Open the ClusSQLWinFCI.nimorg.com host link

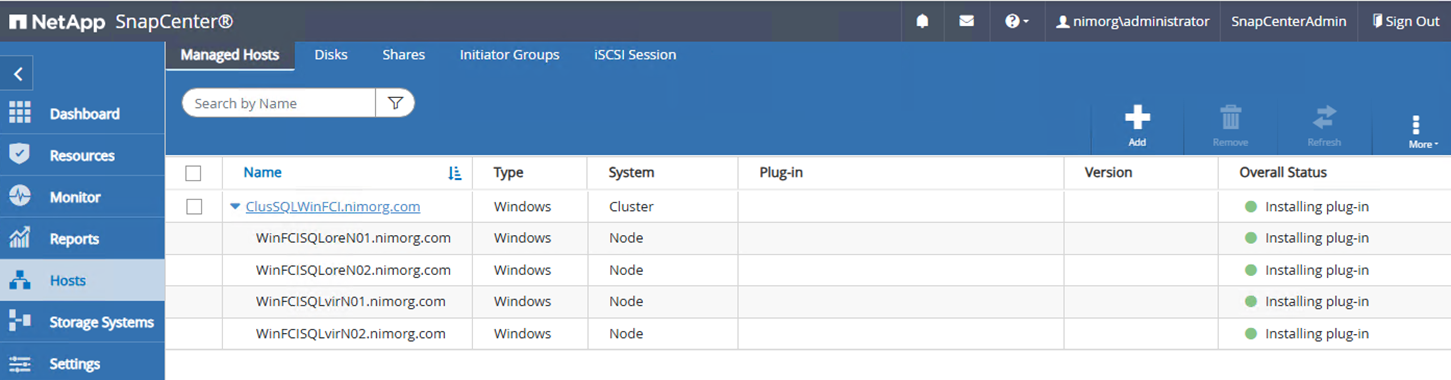(x=333, y=207)
